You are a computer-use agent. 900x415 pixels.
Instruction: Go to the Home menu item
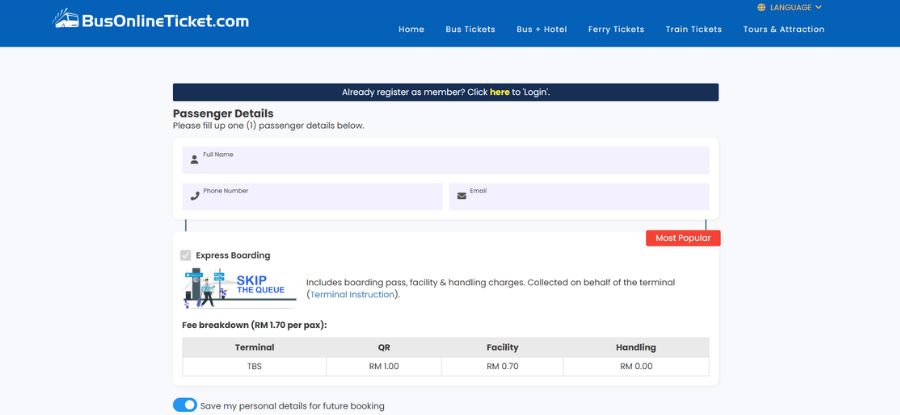(411, 29)
